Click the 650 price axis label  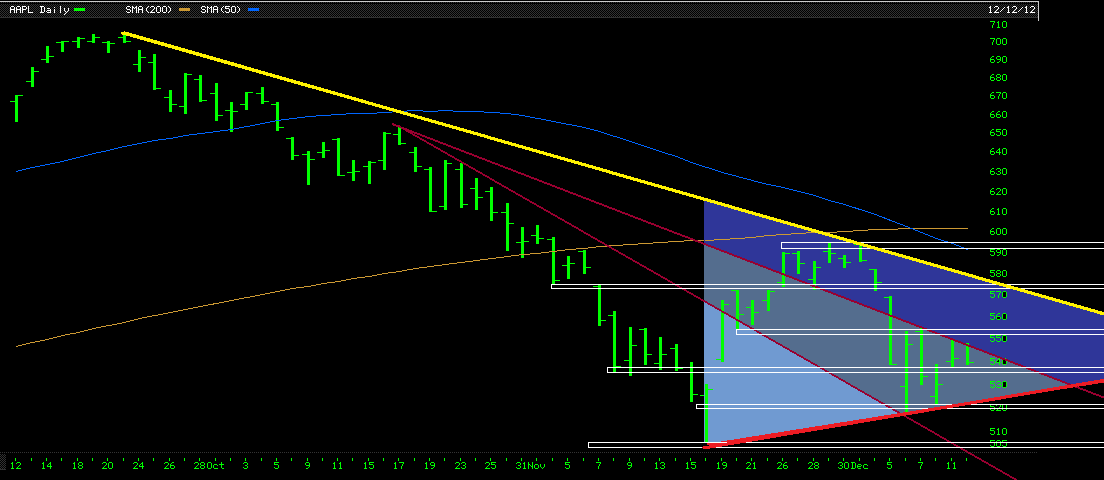pos(998,133)
